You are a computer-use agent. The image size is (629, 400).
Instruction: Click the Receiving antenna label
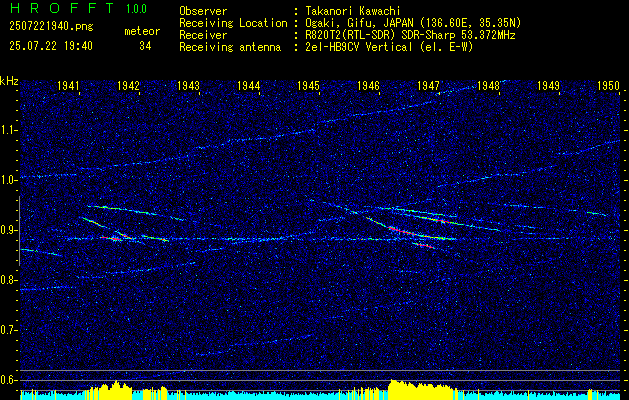pos(230,47)
